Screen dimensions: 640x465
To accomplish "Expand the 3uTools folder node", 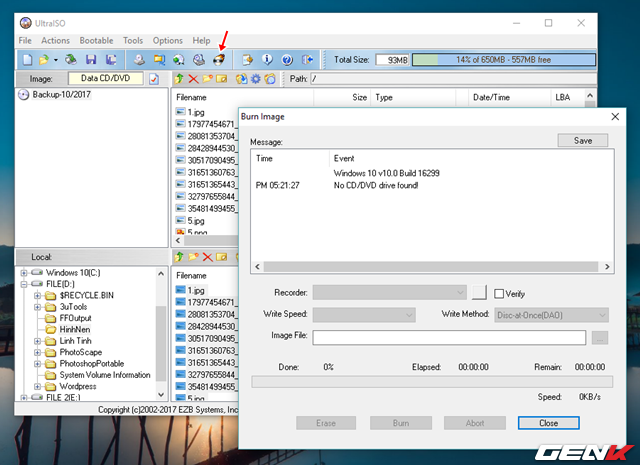I will click(37, 307).
